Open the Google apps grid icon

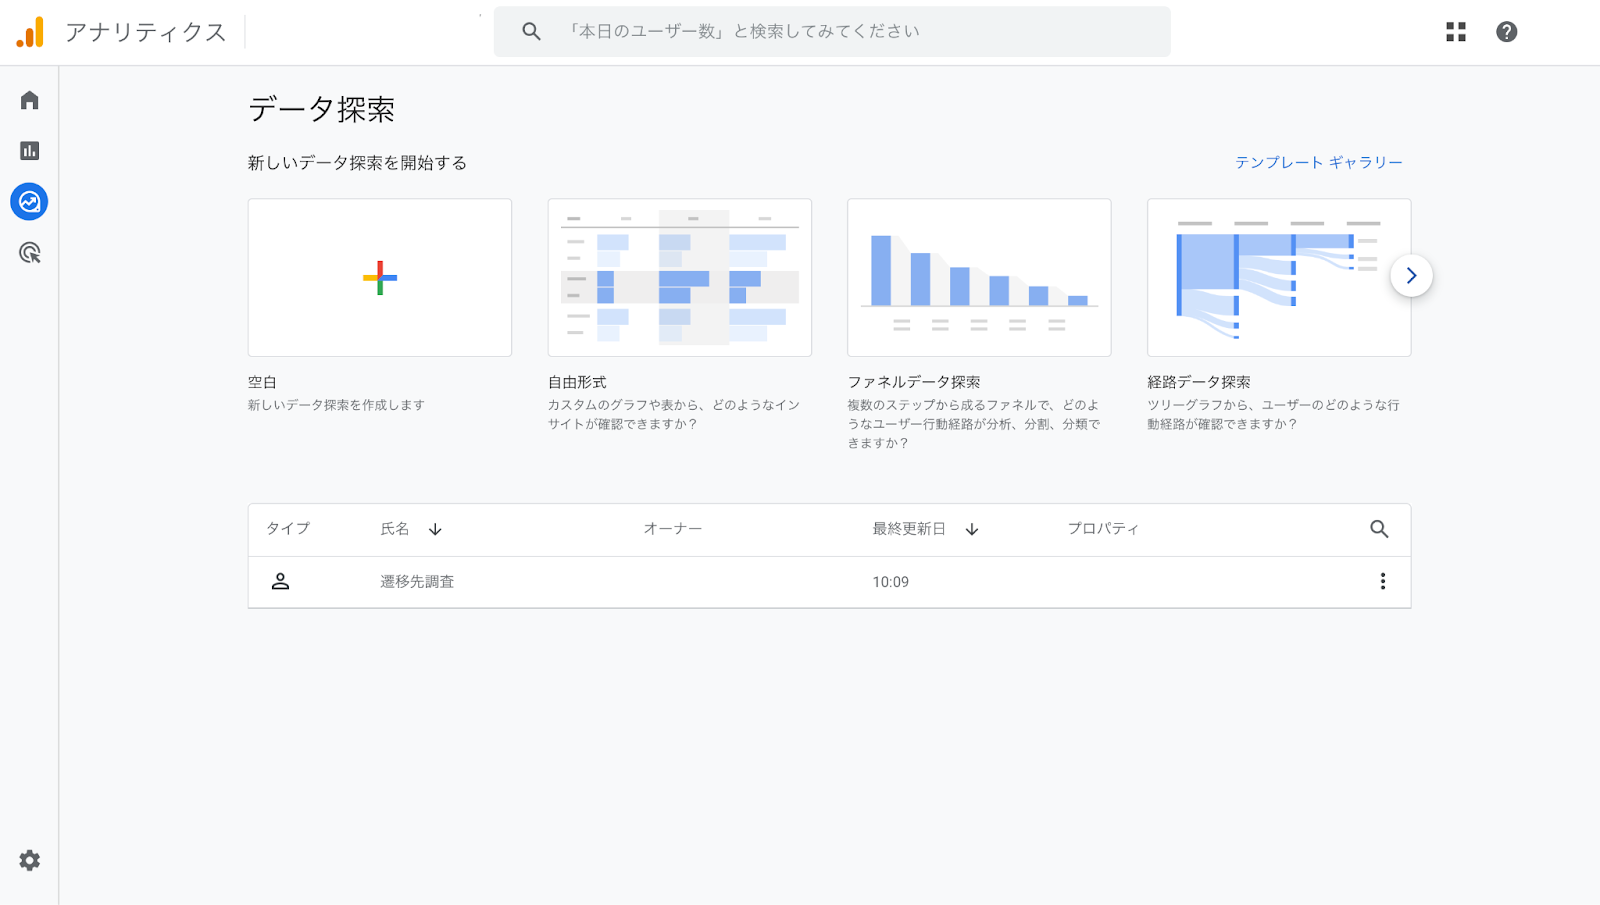pyautogui.click(x=1456, y=32)
